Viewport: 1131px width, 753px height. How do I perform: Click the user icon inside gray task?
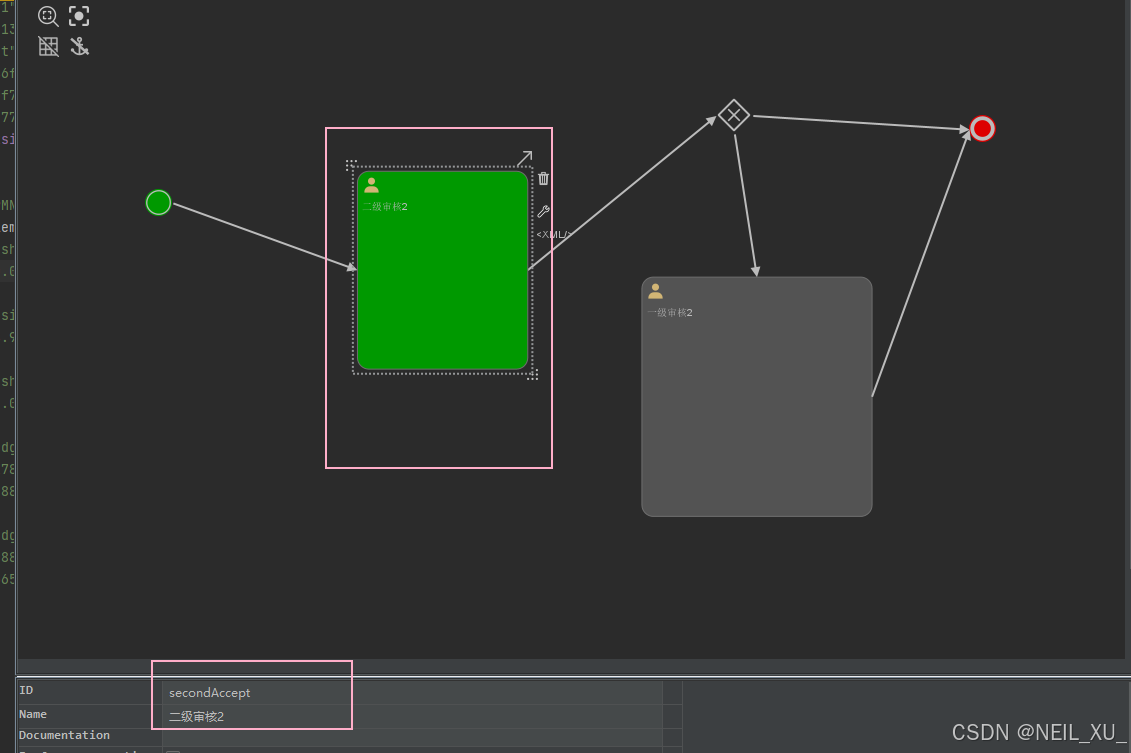pyautogui.click(x=655, y=291)
